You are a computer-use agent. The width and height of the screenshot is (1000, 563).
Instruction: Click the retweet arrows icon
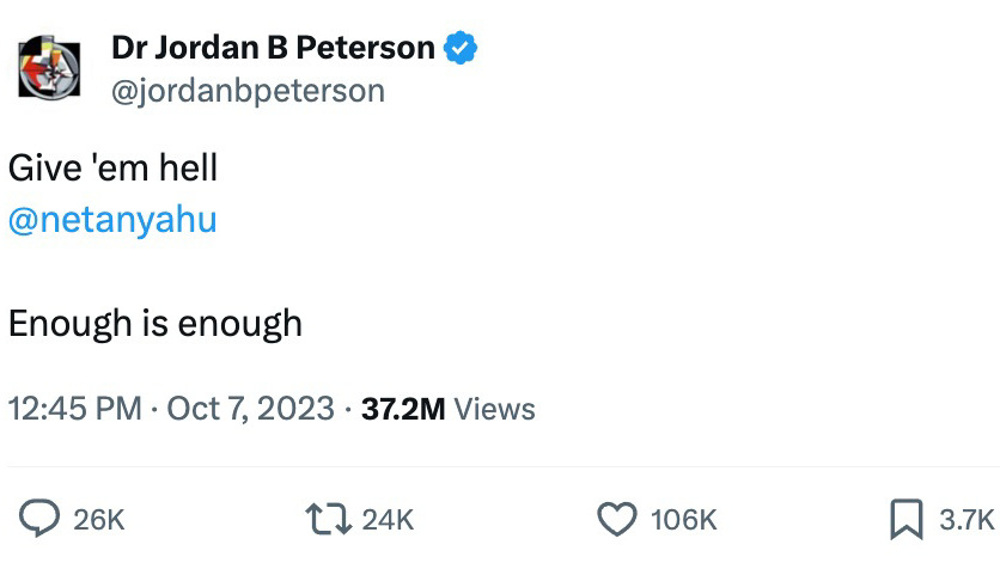pyautogui.click(x=328, y=519)
